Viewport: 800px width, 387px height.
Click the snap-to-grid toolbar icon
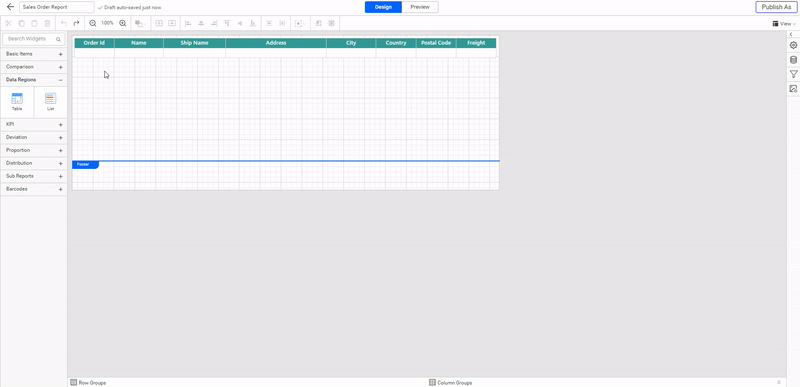tap(319, 23)
